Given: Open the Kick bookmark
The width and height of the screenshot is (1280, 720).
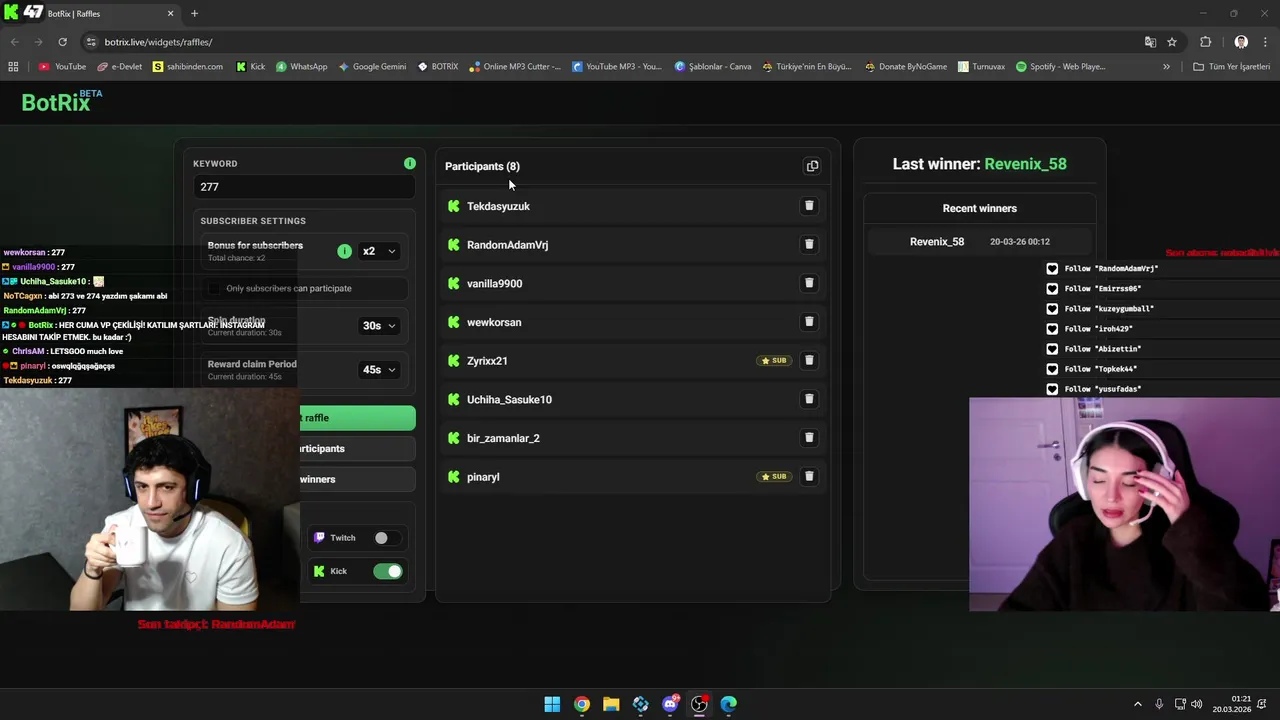Looking at the screenshot, I should (251, 67).
